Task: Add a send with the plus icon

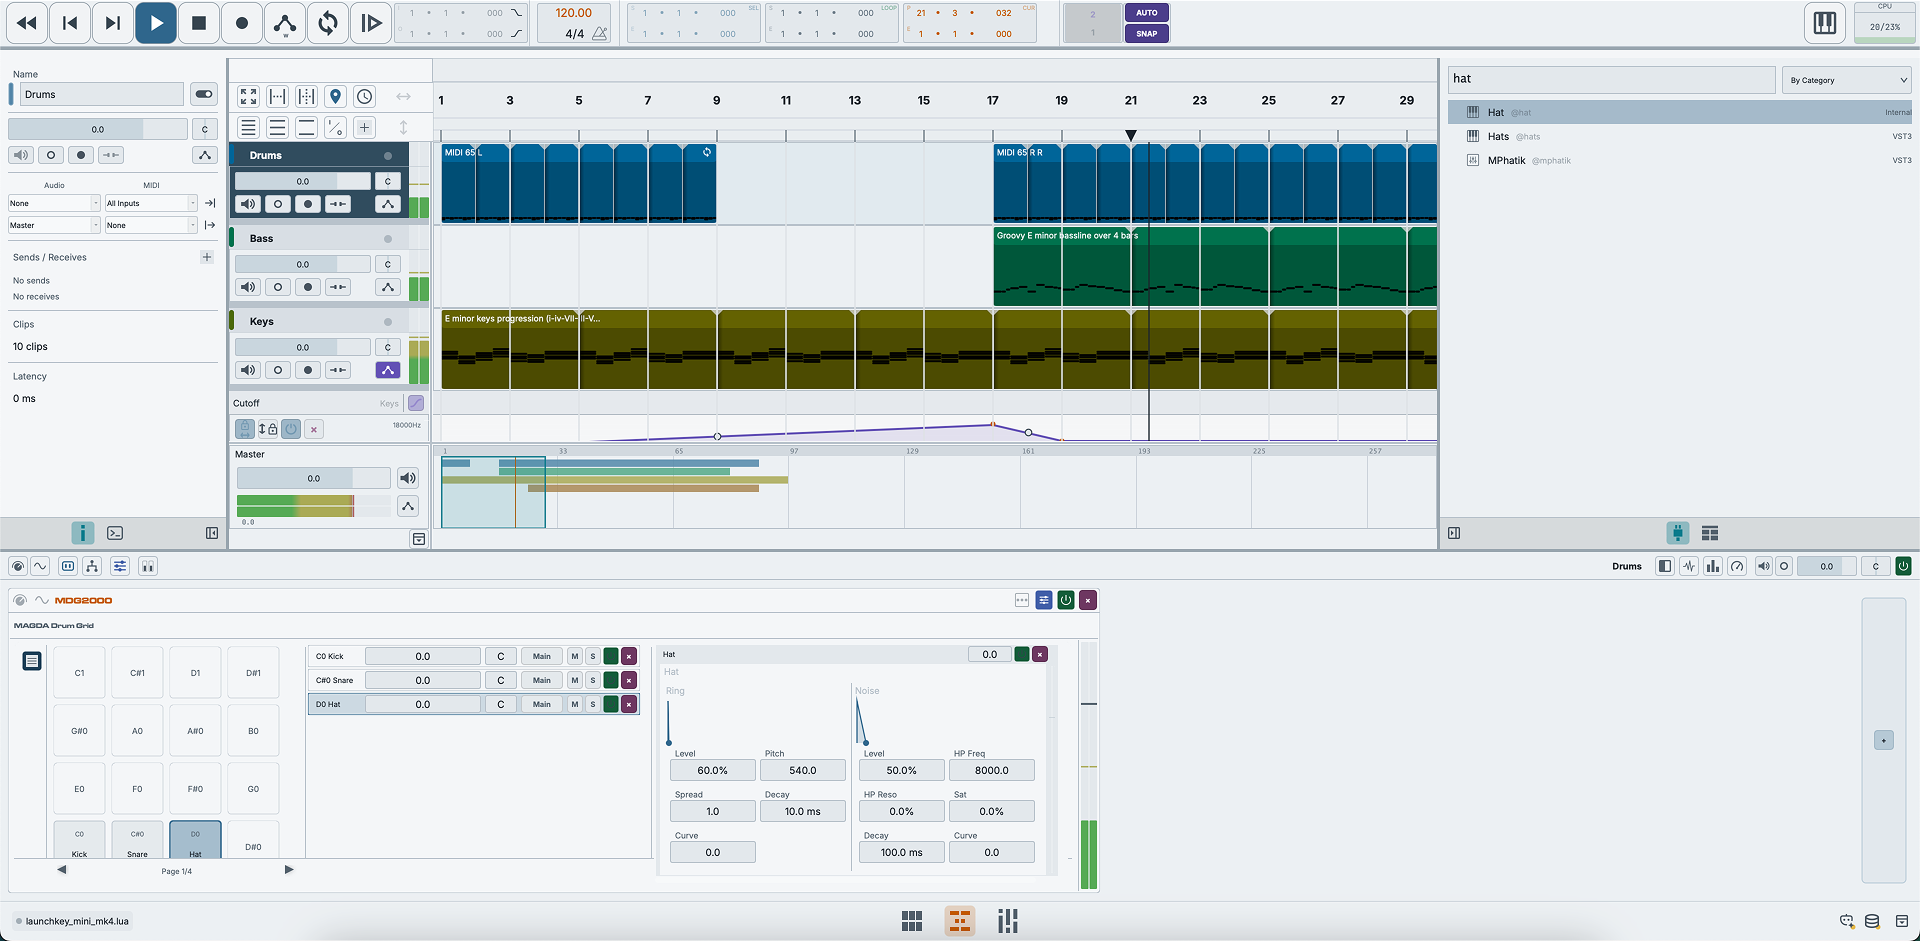Action: click(207, 257)
